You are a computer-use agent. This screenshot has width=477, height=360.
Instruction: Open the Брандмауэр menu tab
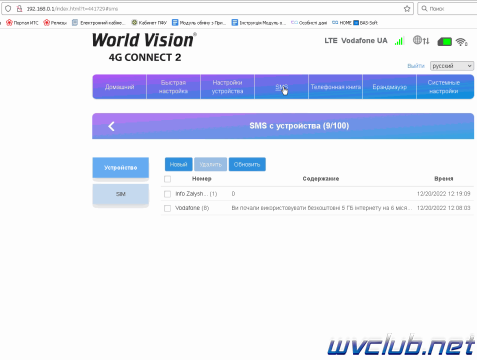(x=389, y=87)
